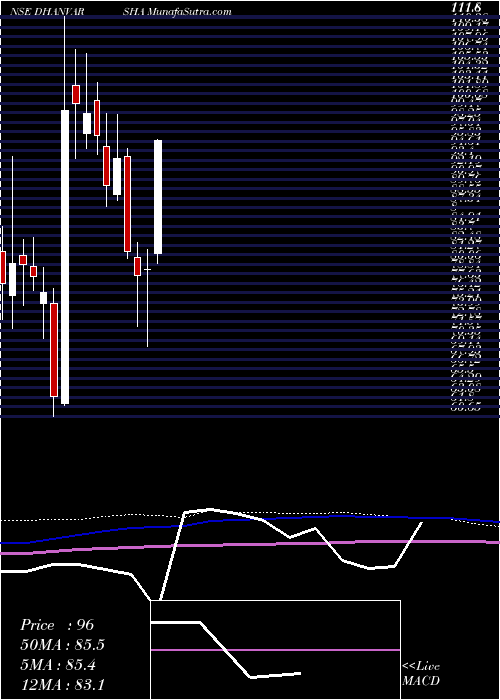This screenshot has width=500, height=700.
Task: Click the 'NSE DHANVARSHA MunafaSutra.com' chart title
Action: pyautogui.click(x=120, y=12)
